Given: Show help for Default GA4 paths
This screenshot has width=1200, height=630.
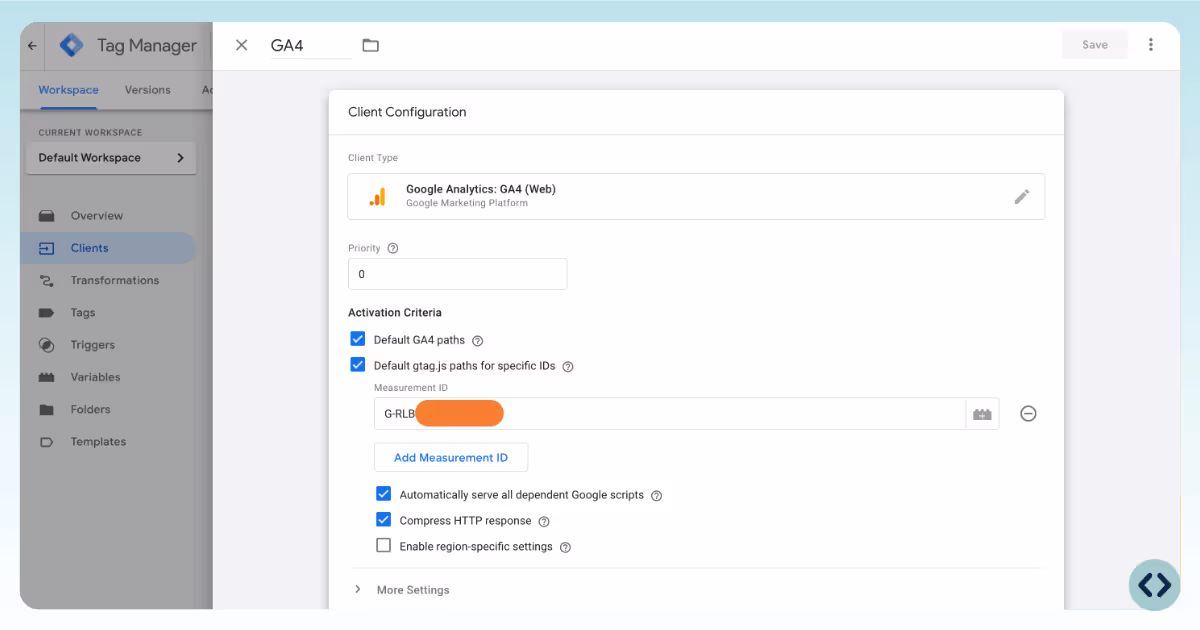Looking at the screenshot, I should 477,340.
